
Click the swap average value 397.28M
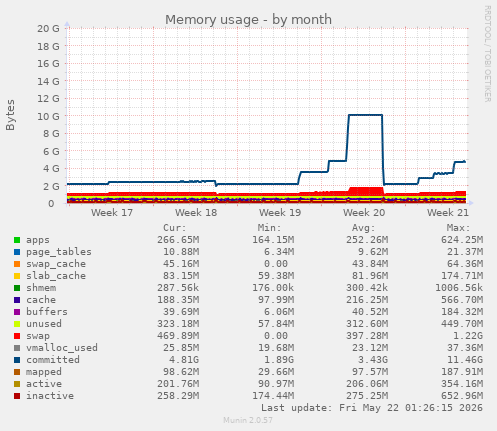coord(367,336)
